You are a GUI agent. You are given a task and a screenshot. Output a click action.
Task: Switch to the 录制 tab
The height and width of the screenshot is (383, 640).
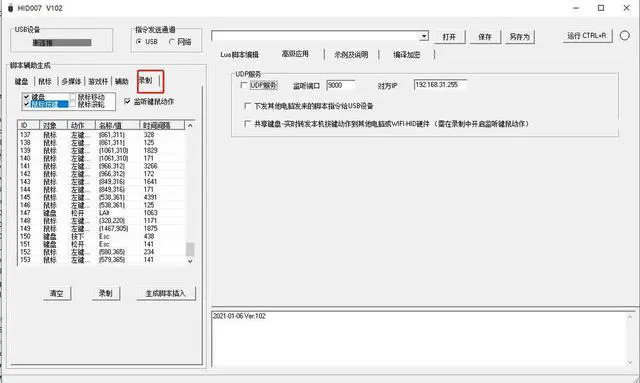[146, 80]
